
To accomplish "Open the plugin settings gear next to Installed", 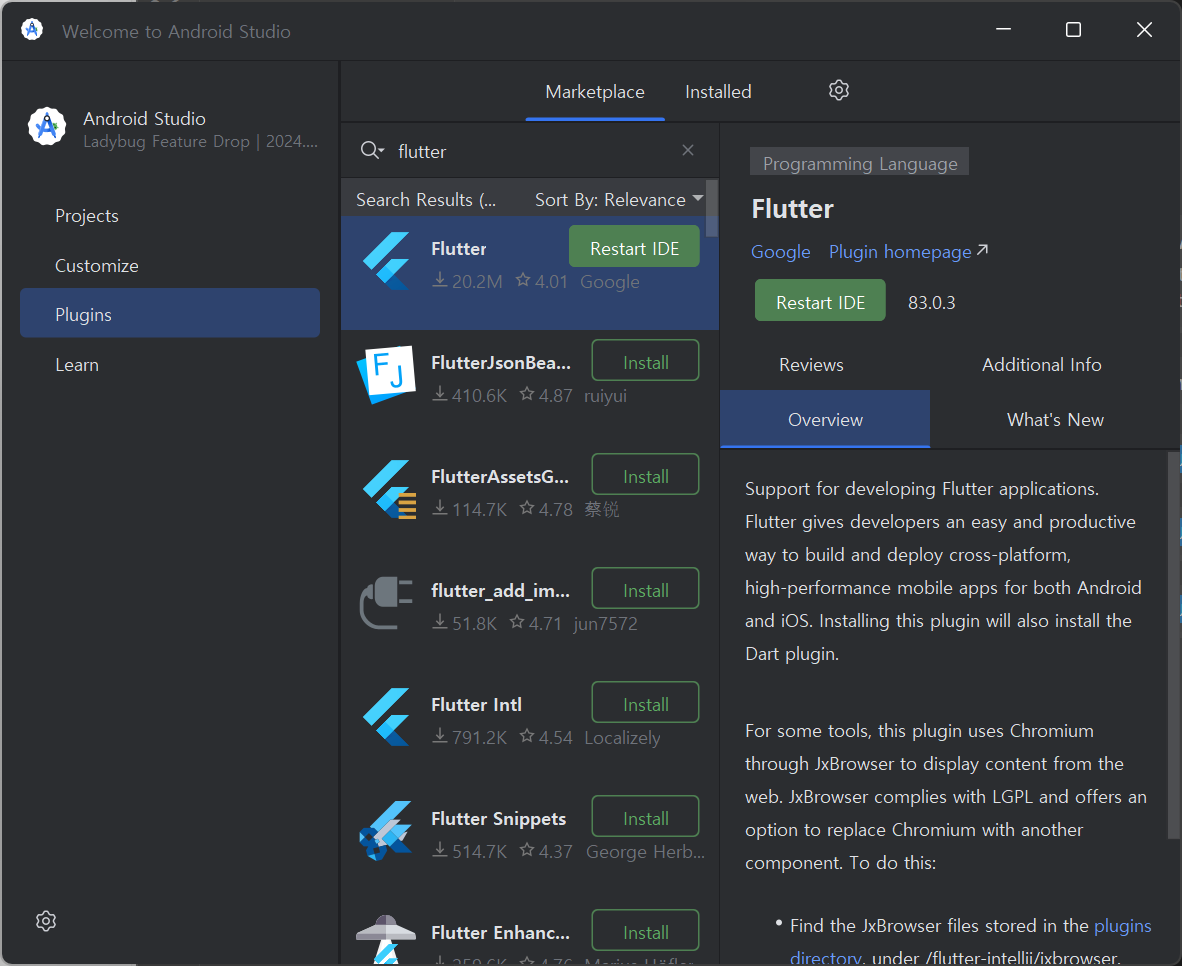I will [838, 90].
